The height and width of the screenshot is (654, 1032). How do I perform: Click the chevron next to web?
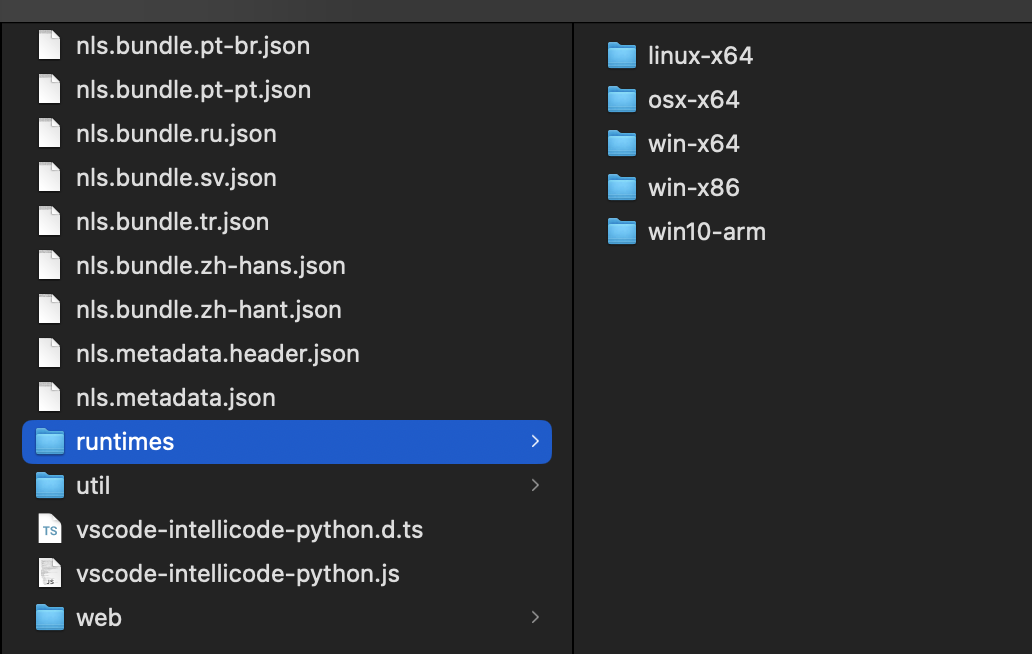pyautogui.click(x=536, y=617)
